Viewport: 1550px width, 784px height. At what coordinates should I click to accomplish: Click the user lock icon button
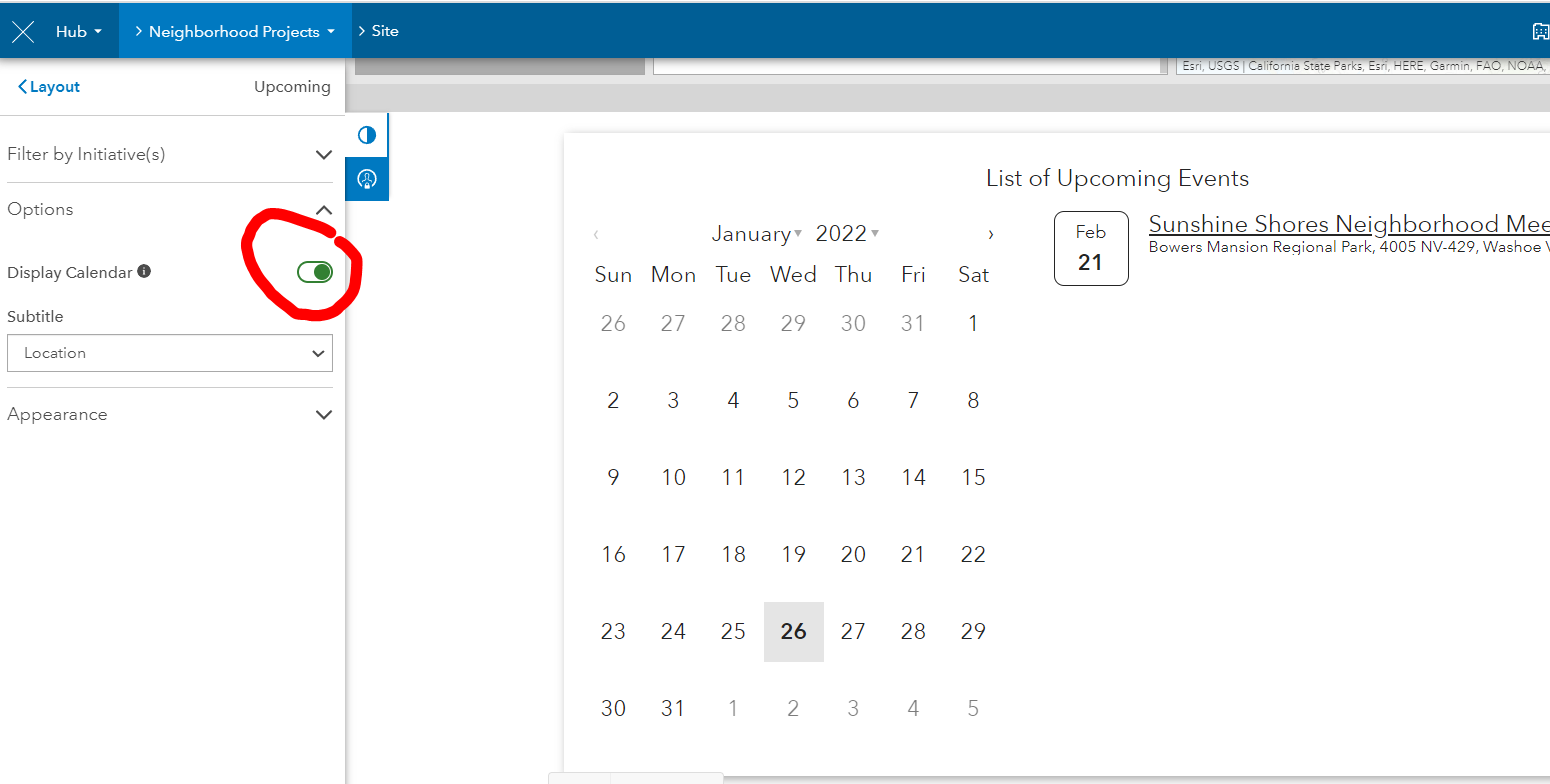[x=367, y=179]
